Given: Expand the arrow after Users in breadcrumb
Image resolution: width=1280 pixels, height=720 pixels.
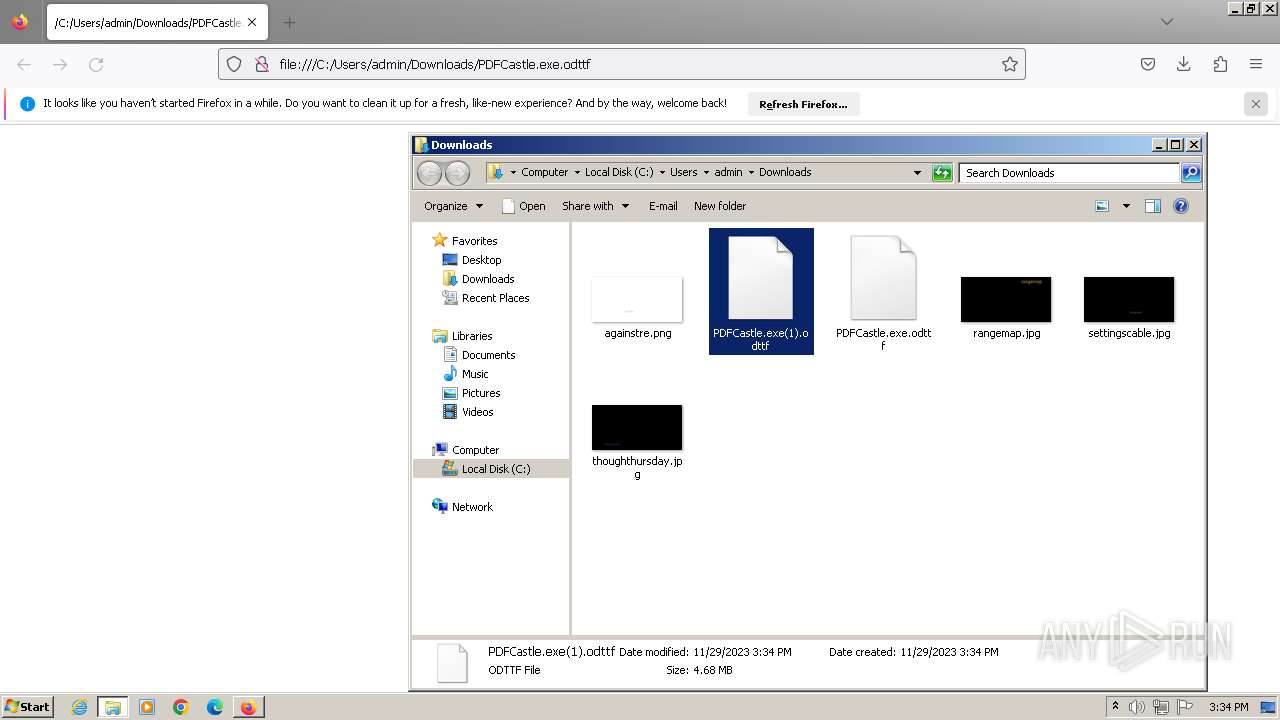Looking at the screenshot, I should [x=705, y=172].
